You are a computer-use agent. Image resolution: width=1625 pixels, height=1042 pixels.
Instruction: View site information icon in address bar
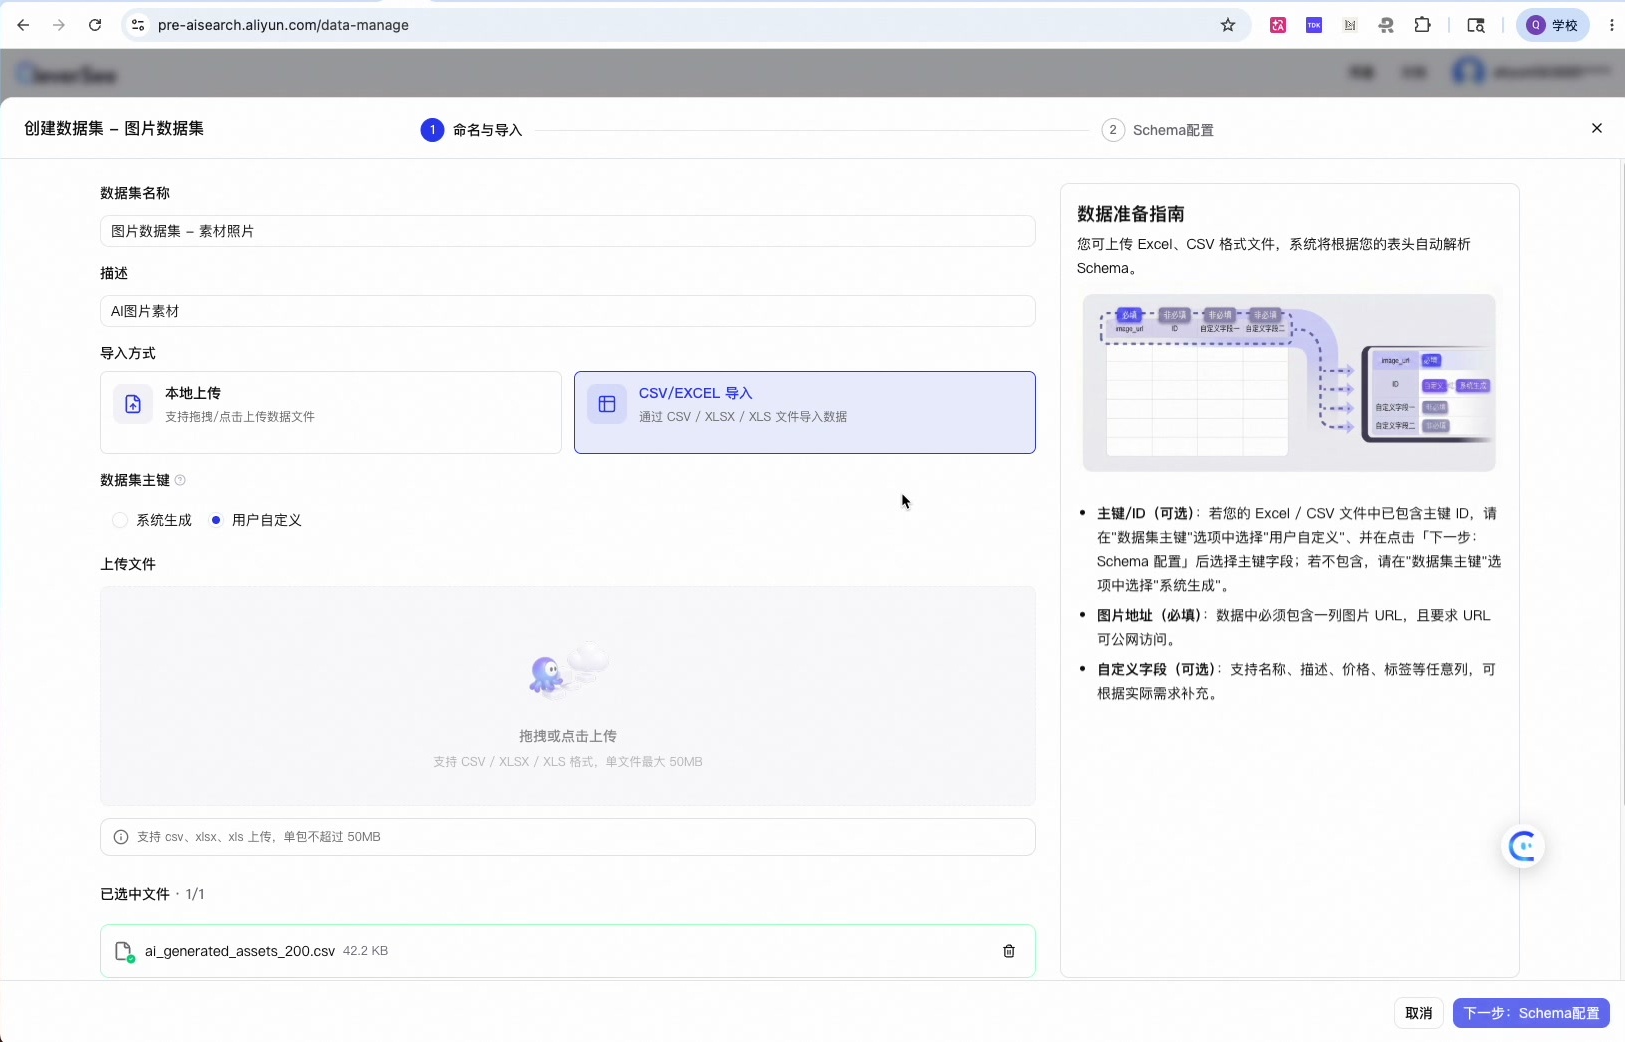pyautogui.click(x=138, y=25)
